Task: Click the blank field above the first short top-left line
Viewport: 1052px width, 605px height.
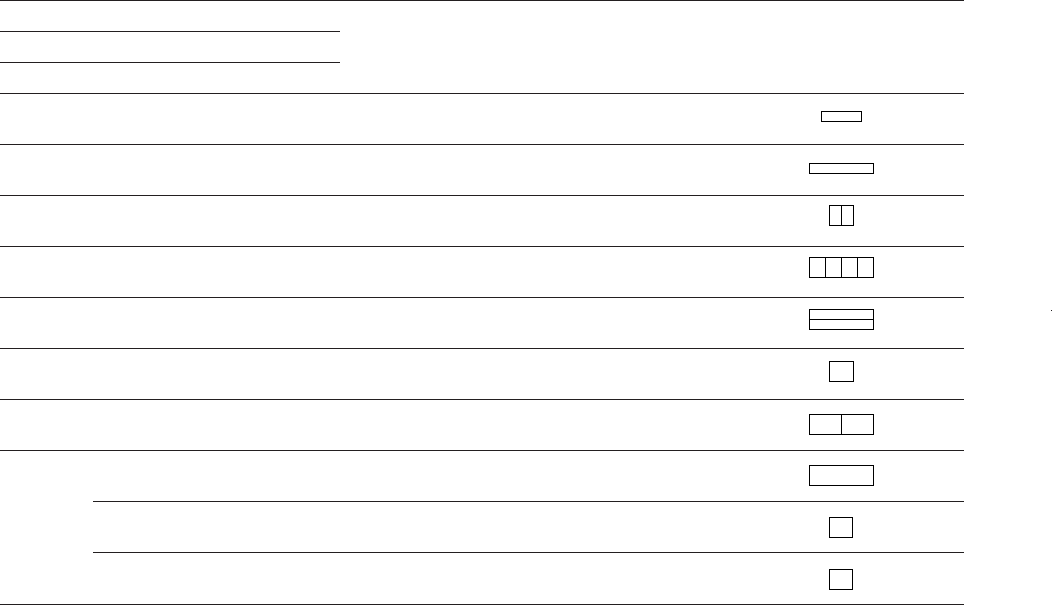Action: pyautogui.click(x=170, y=16)
